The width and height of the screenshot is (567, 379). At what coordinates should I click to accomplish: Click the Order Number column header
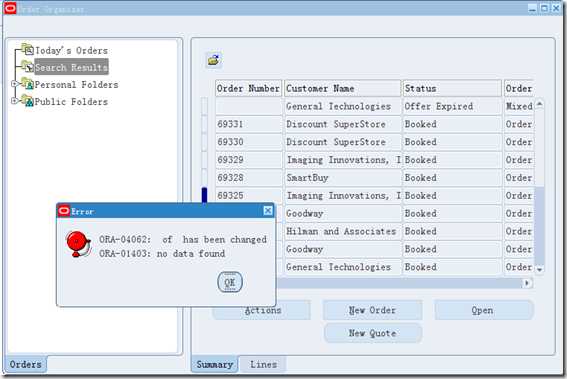[x=248, y=88]
